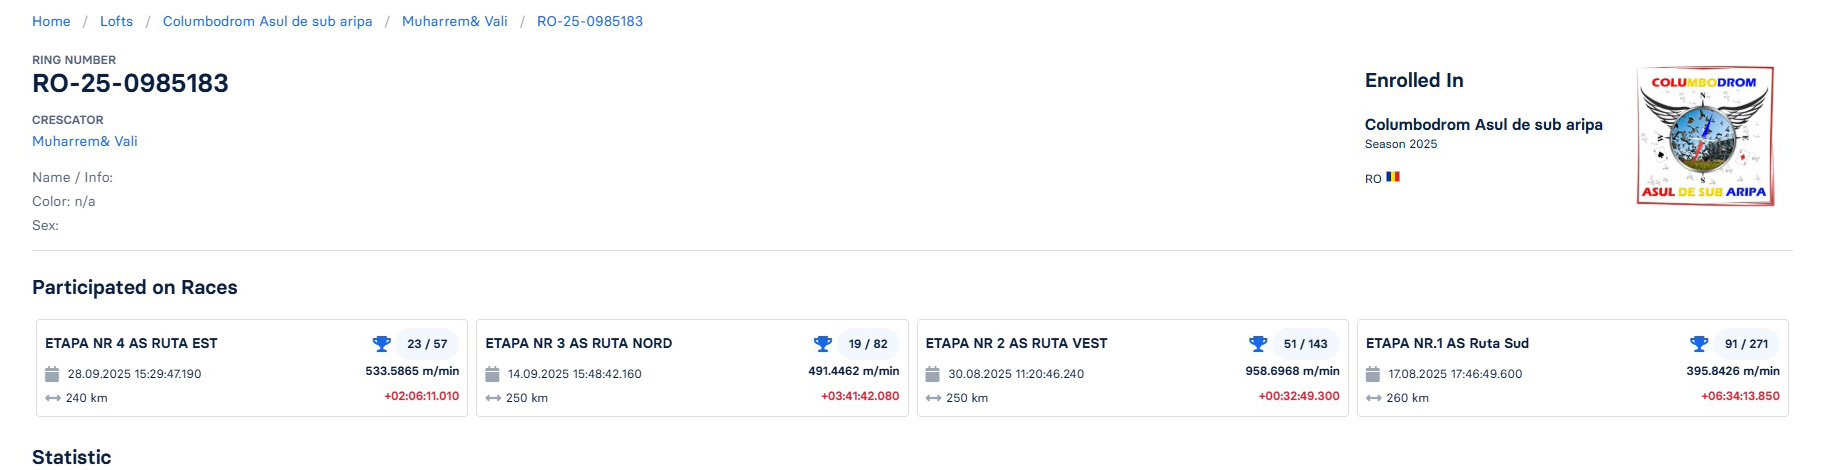Click calendar icon beside 30.08.2025 date
This screenshot has height=470, width=1841.
(x=932, y=374)
